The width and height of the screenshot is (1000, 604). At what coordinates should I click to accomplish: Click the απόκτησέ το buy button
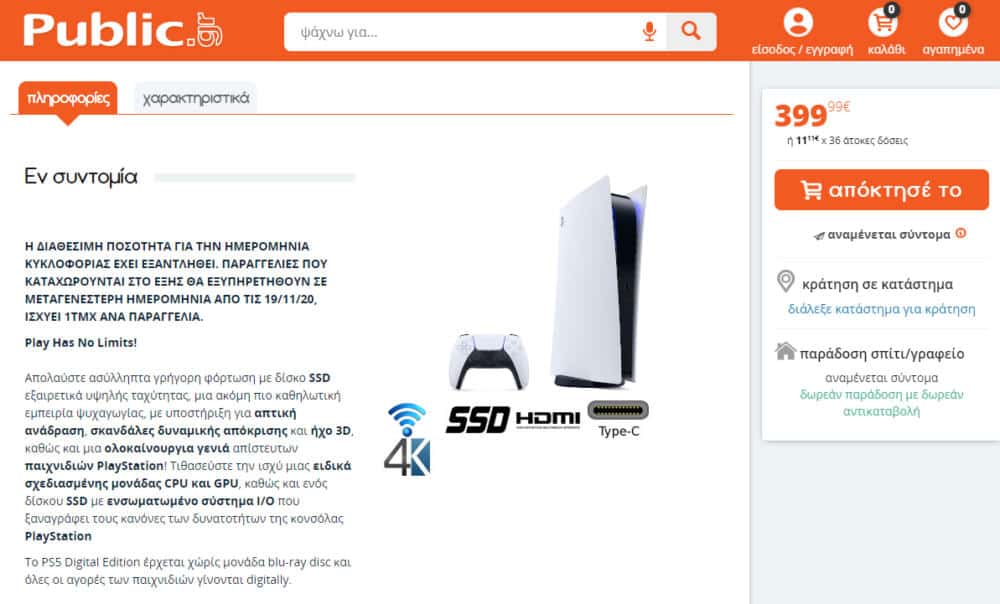[x=881, y=190]
